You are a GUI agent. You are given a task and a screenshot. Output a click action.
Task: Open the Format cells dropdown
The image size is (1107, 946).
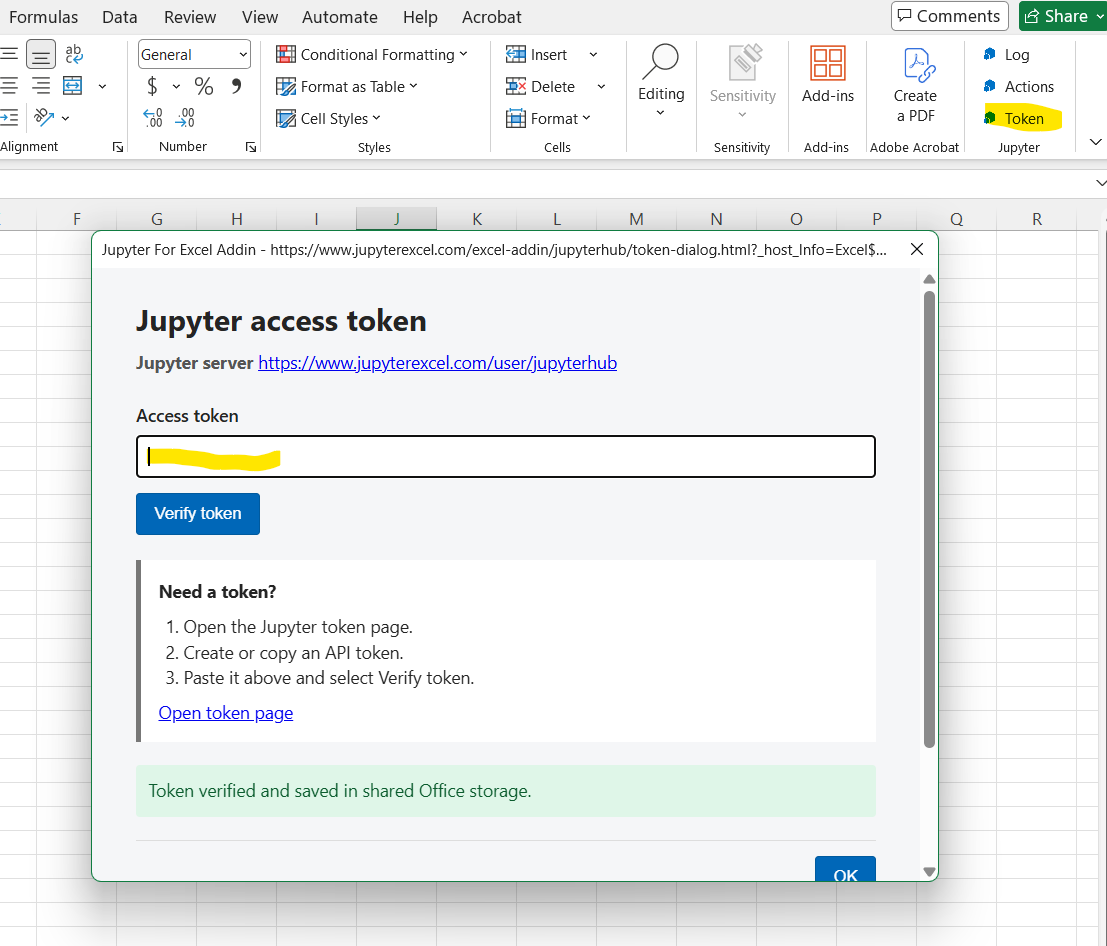pos(548,118)
